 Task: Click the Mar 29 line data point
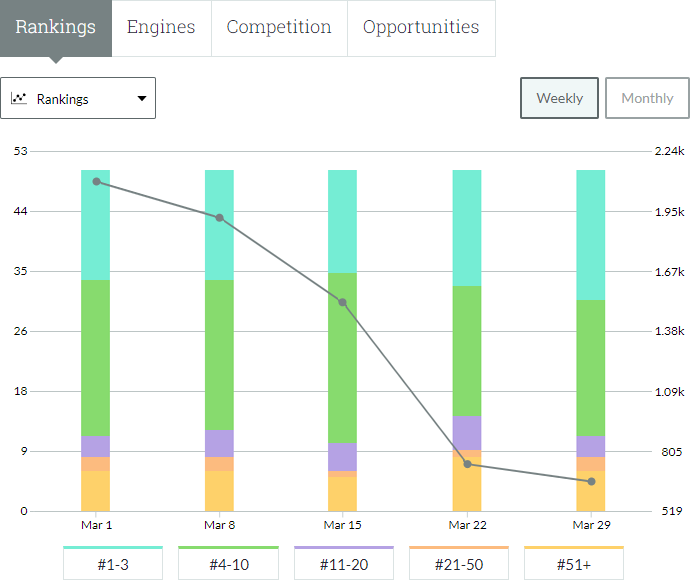[x=591, y=482]
